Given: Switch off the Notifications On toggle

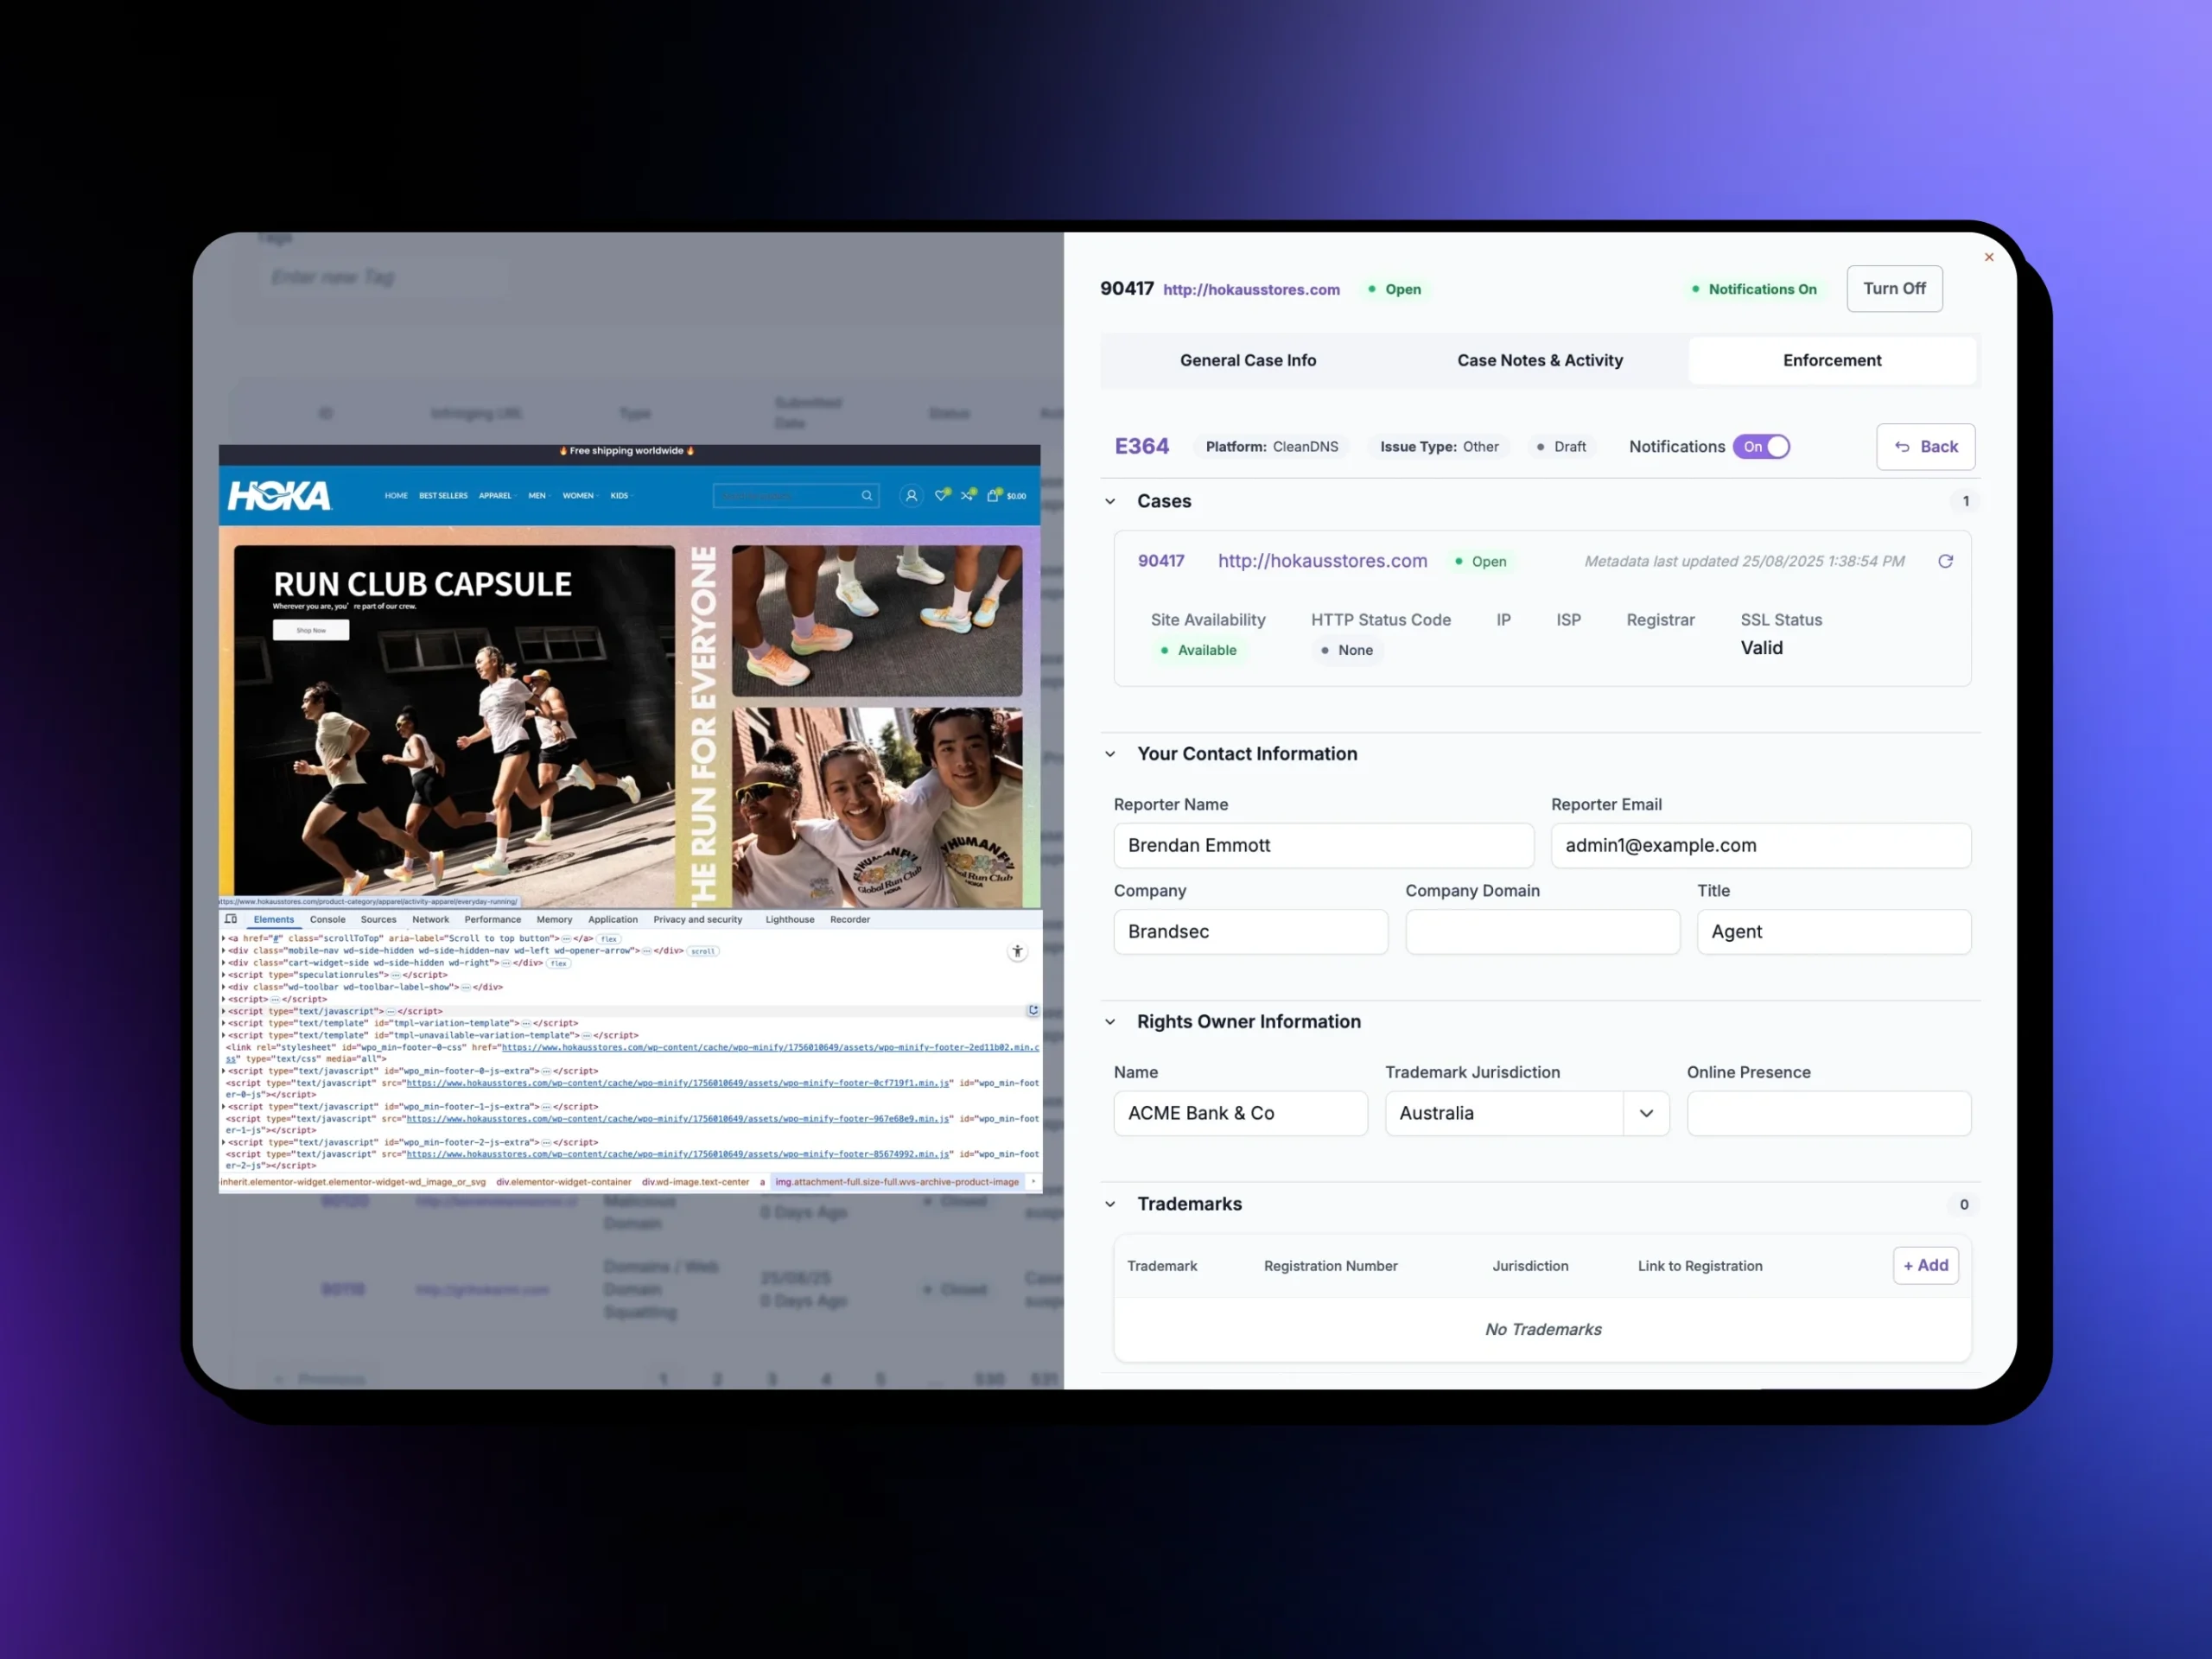Looking at the screenshot, I should 1762,447.
